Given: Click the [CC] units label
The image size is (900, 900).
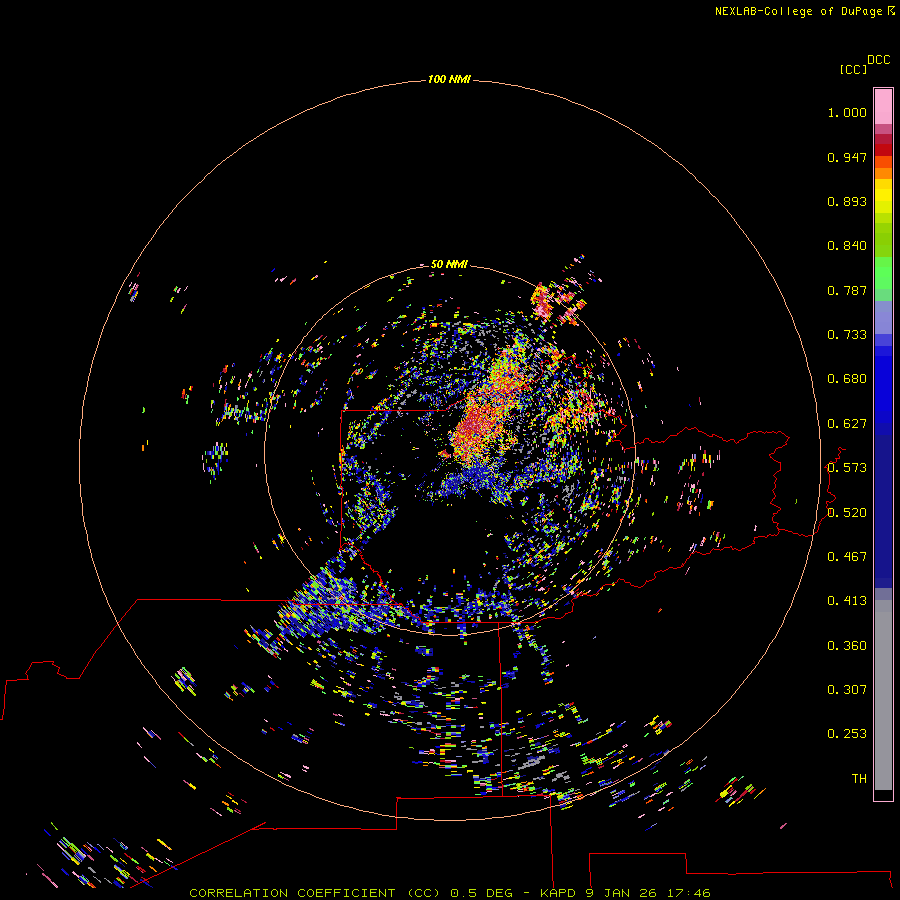Looking at the screenshot, I should [x=853, y=69].
